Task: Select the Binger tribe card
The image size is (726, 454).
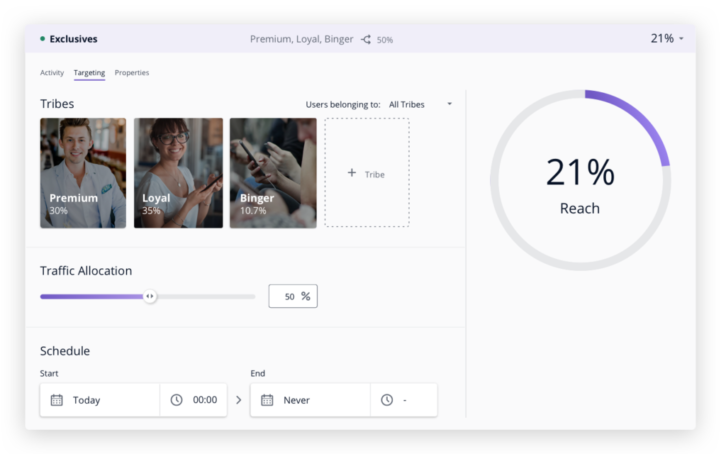Action: click(x=273, y=173)
